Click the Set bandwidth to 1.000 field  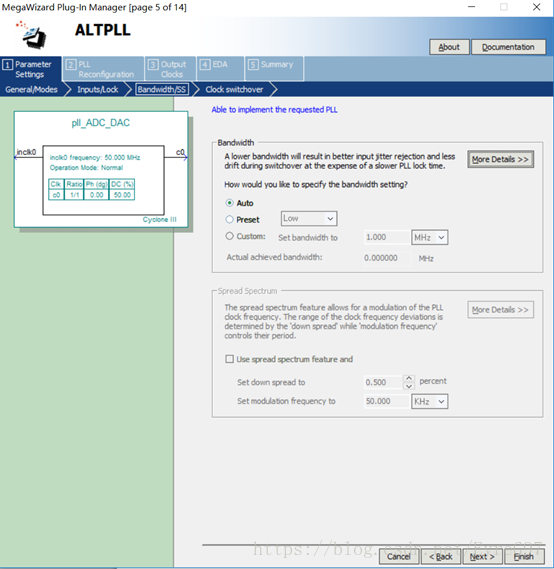[387, 237]
